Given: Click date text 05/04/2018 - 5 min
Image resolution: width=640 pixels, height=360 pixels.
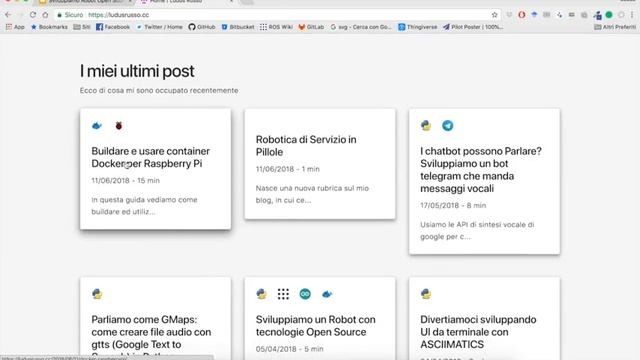Looking at the screenshot, I should pyautogui.click(x=289, y=349).
